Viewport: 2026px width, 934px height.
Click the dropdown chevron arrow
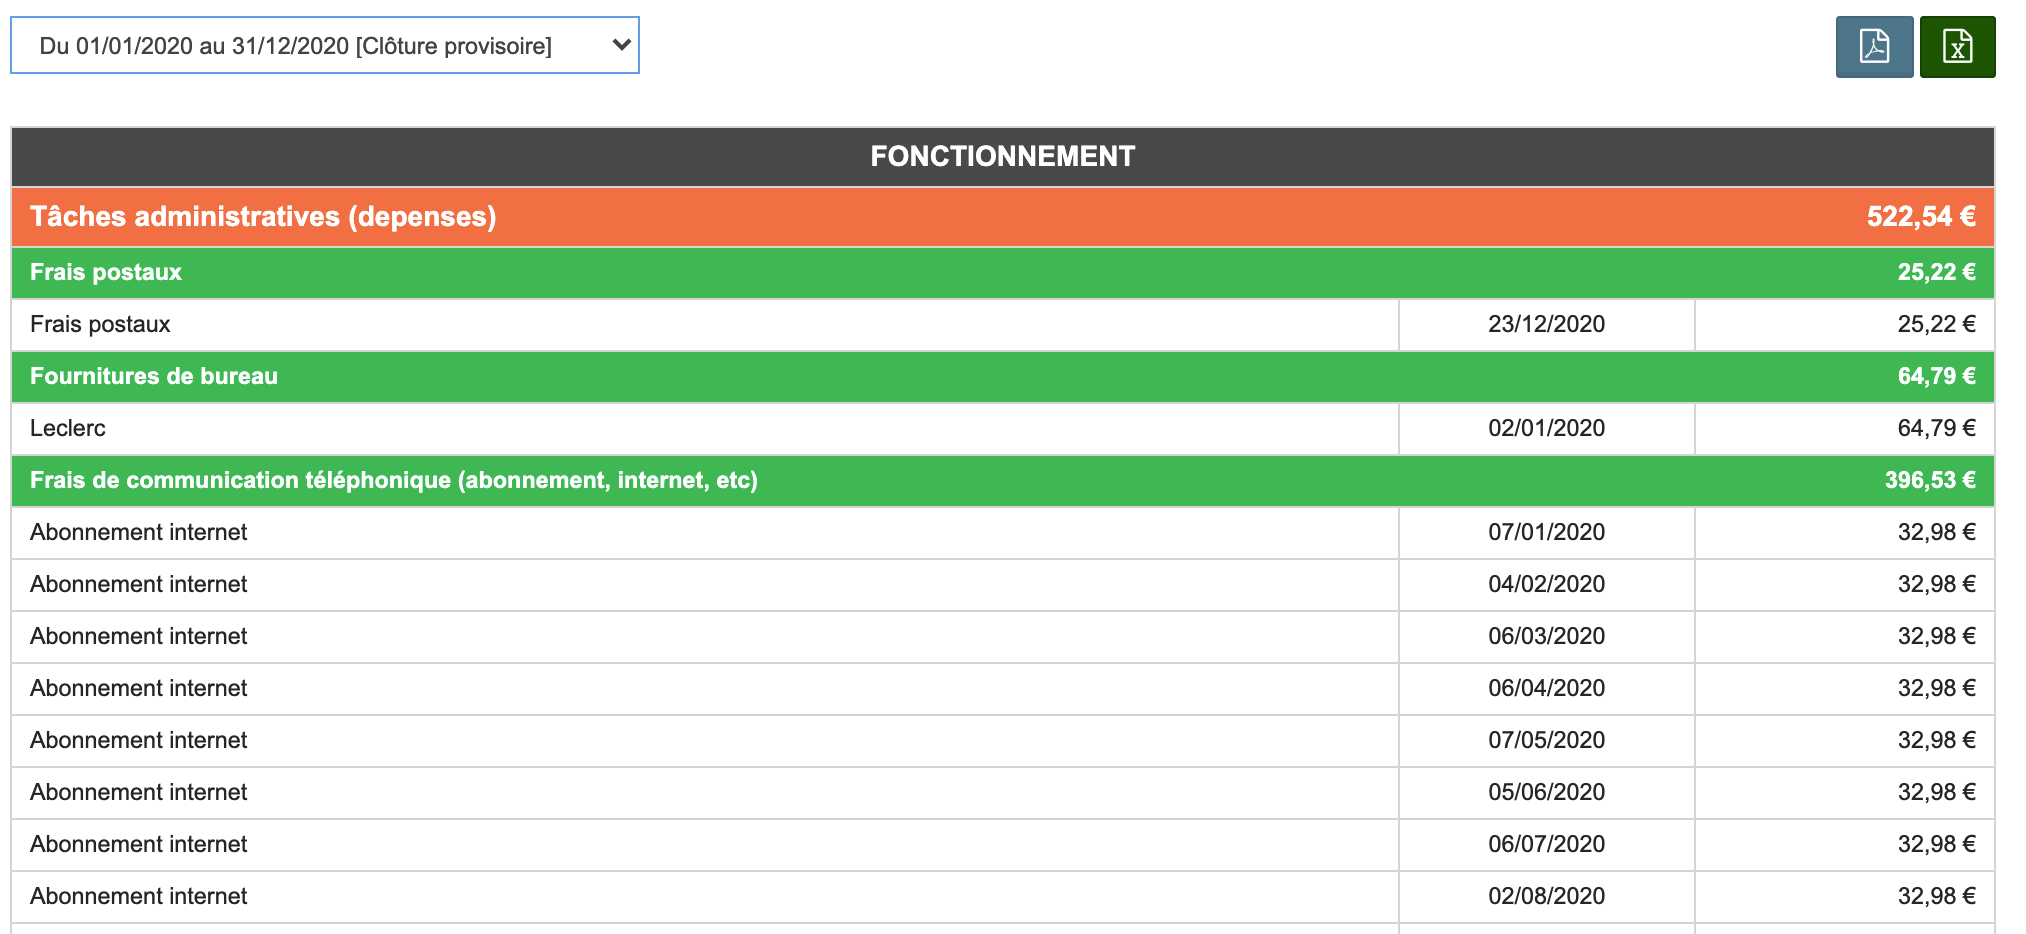click(x=621, y=45)
